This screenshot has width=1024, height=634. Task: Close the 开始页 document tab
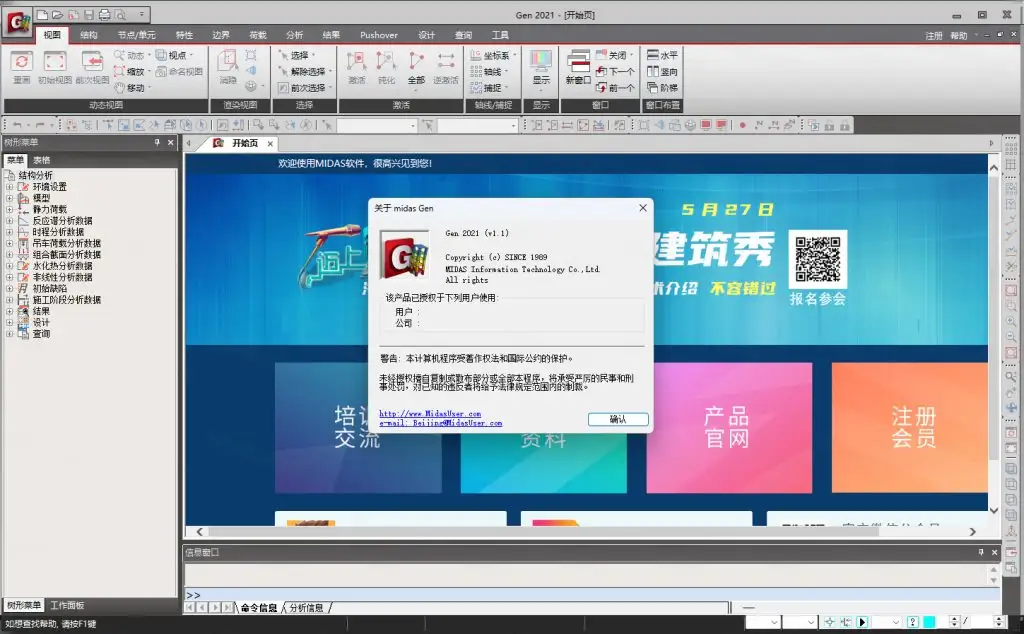coord(270,144)
